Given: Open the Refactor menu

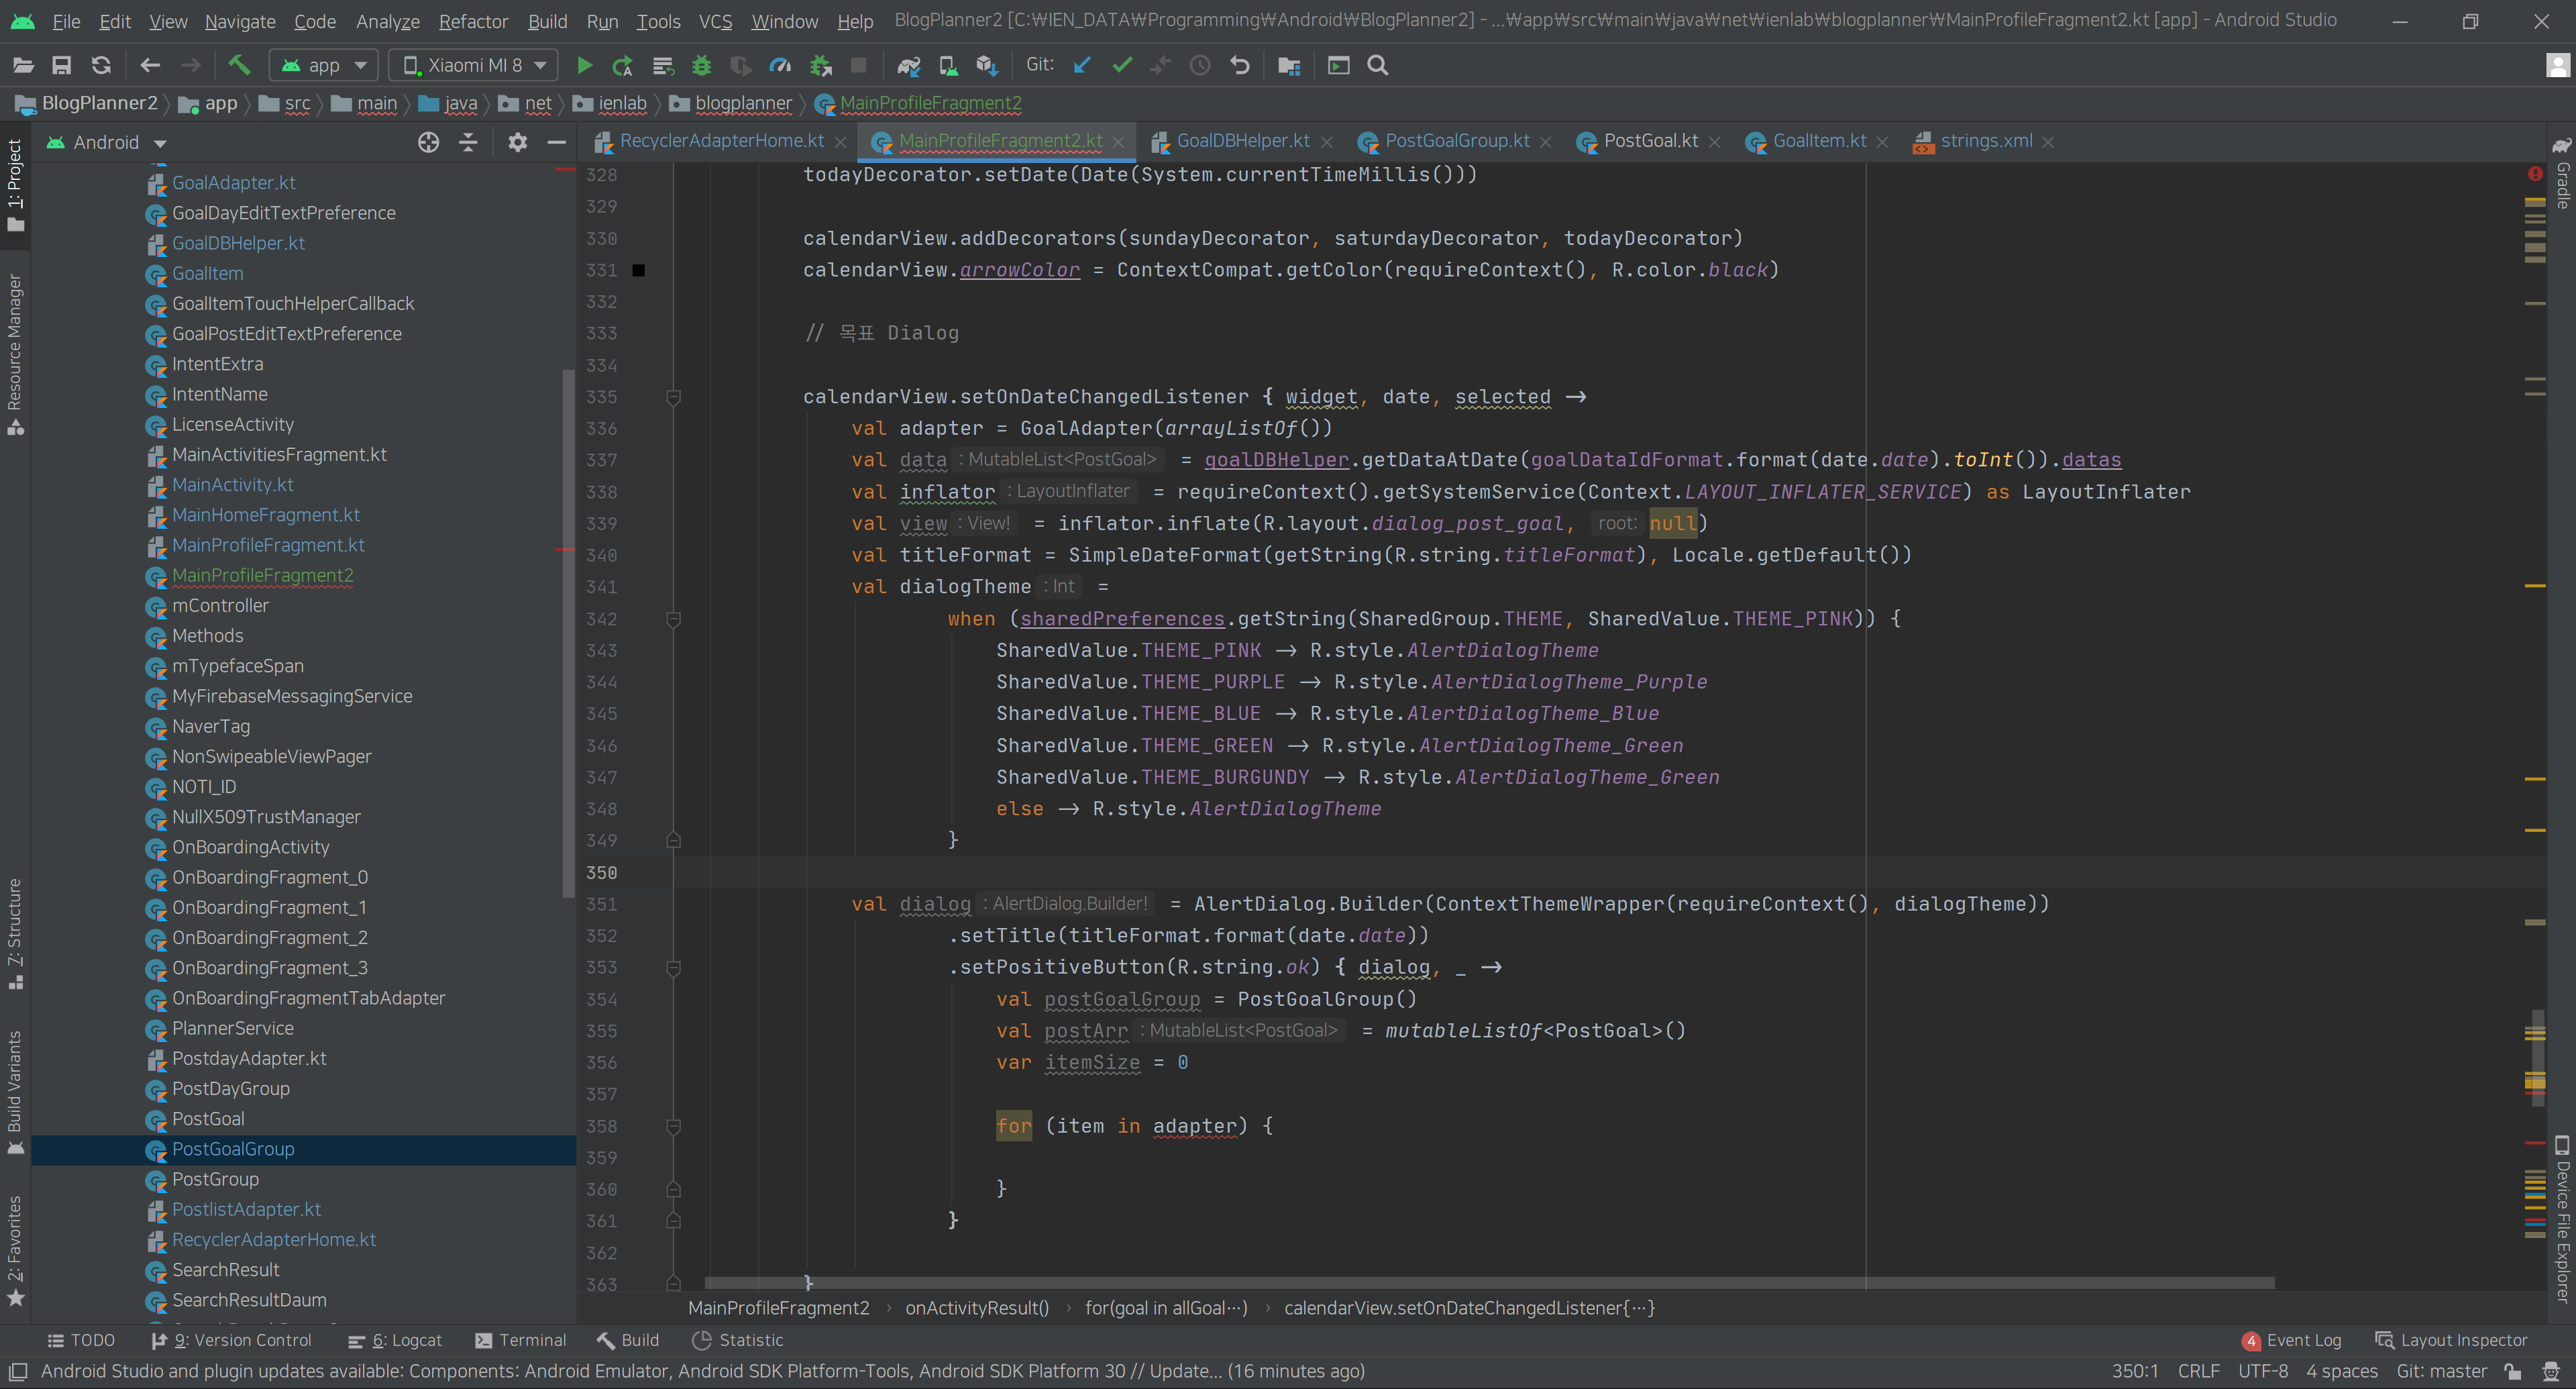Looking at the screenshot, I should [x=473, y=21].
